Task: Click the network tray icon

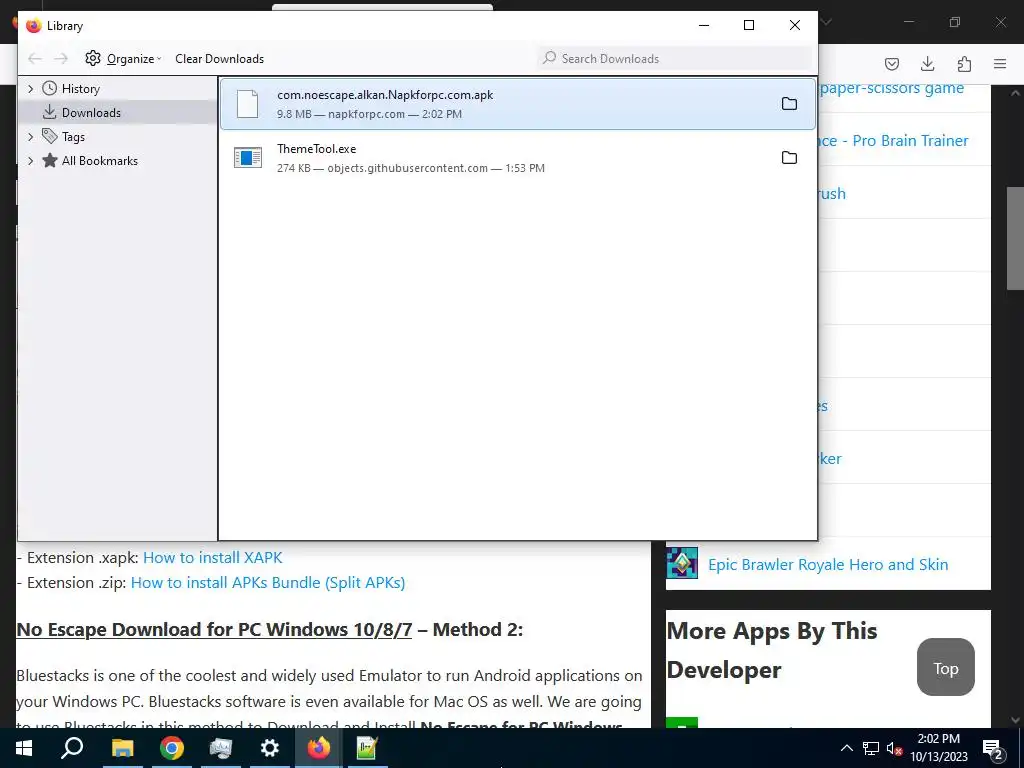Action: click(871, 748)
